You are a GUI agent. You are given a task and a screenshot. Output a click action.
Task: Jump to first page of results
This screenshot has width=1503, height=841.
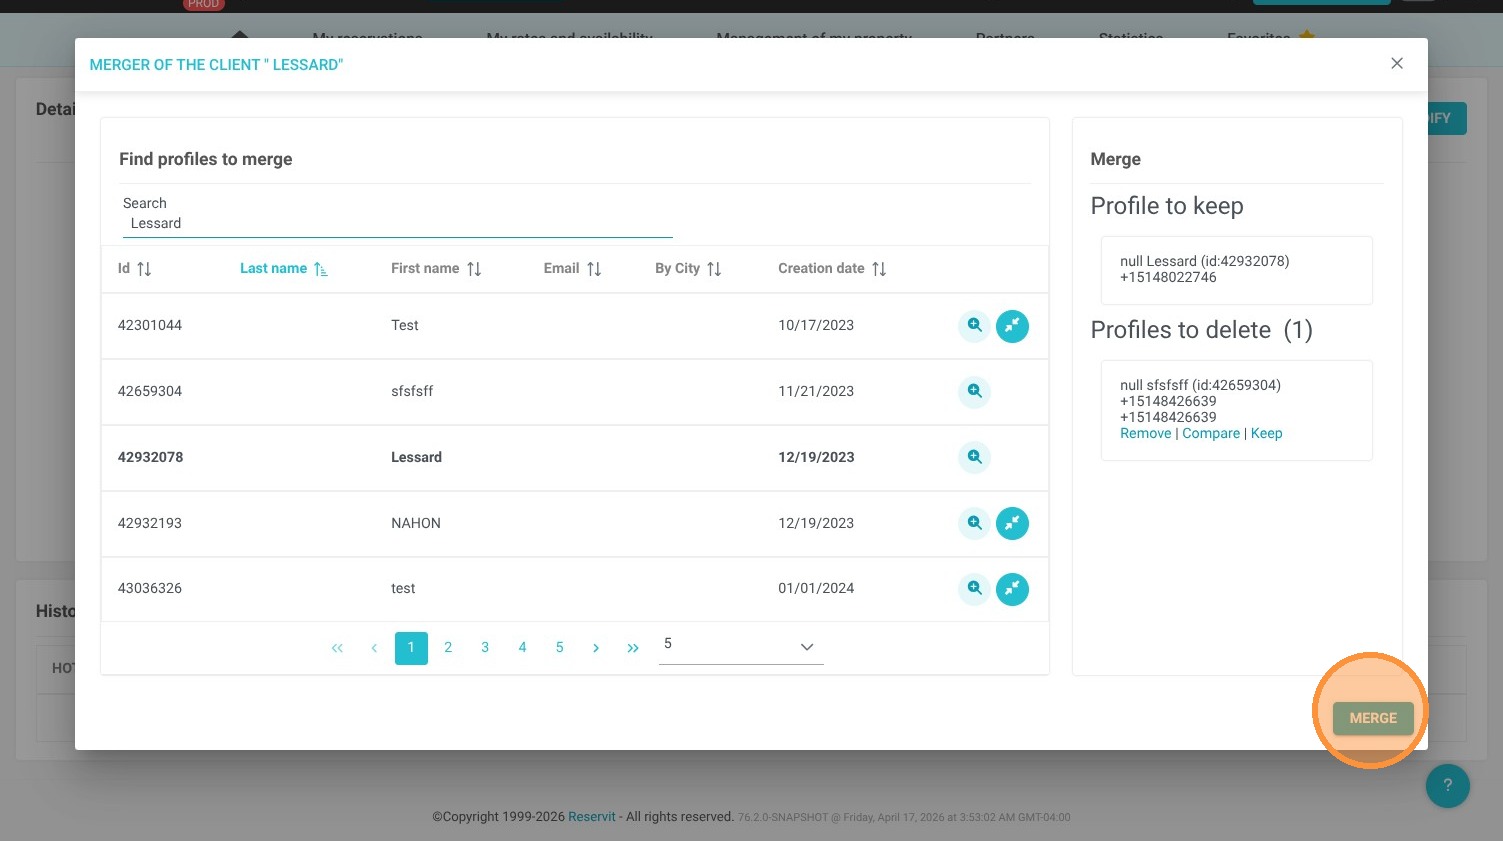[337, 648]
